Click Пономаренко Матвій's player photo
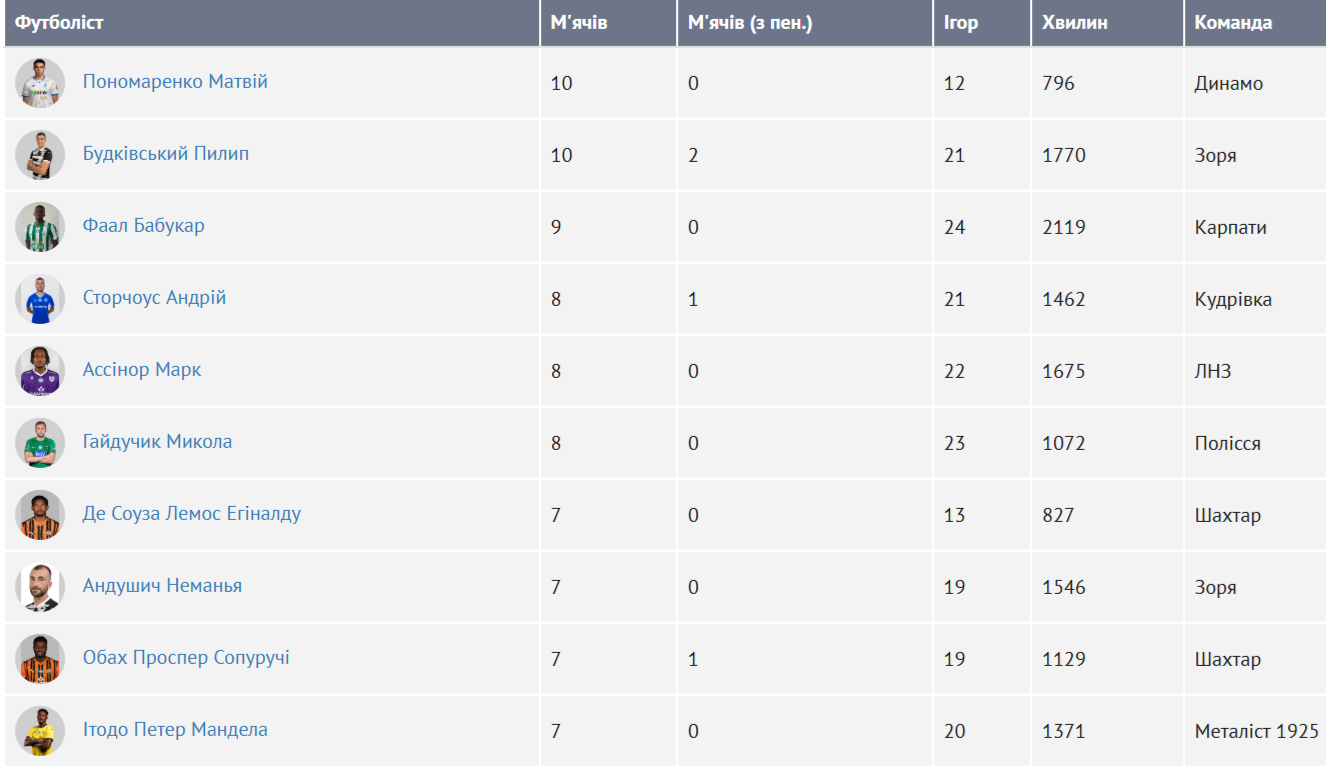Viewport: 1326px width, 768px height. pos(40,83)
